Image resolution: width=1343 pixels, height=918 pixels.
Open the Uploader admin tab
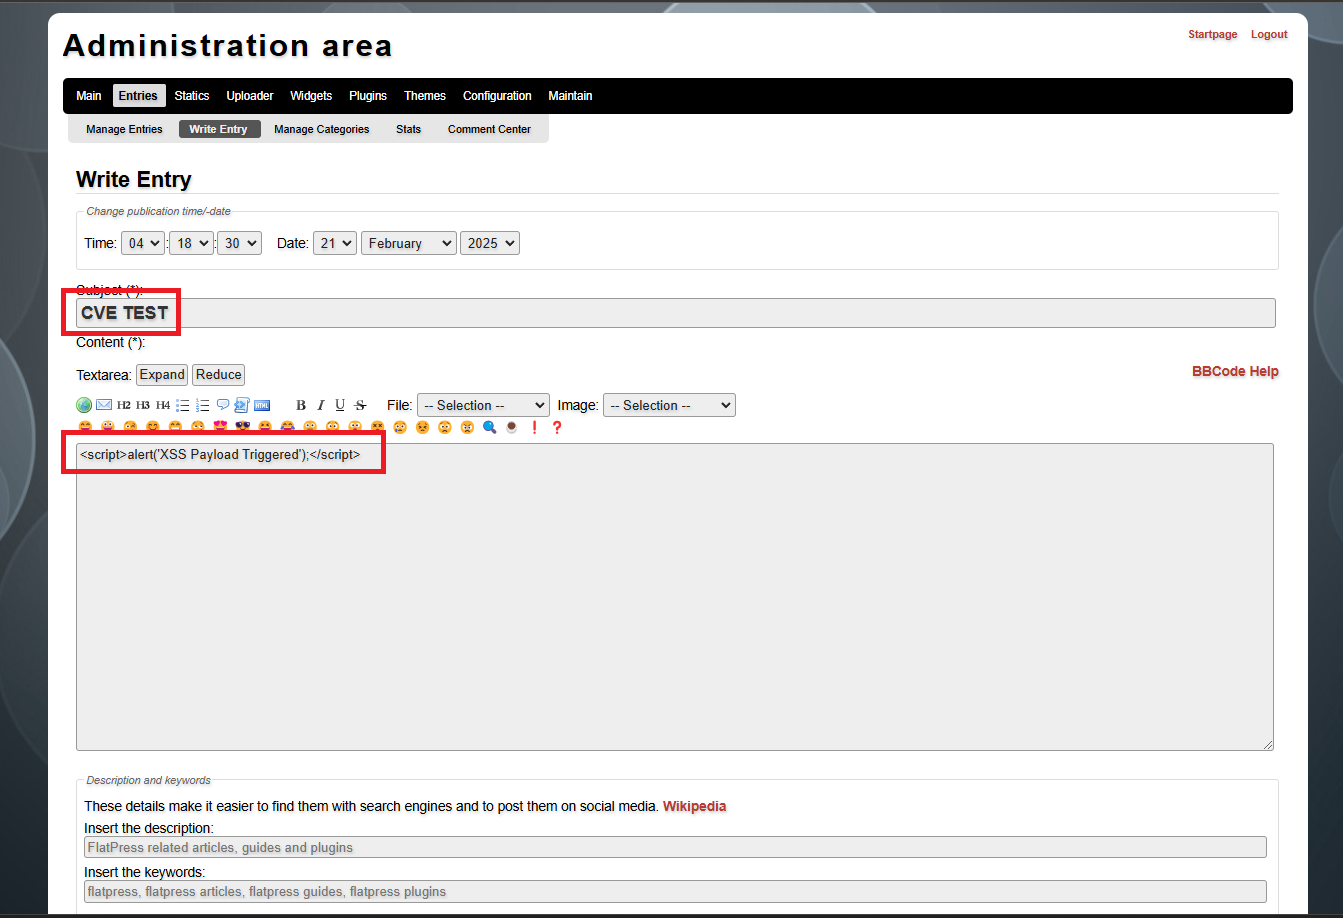coord(250,96)
